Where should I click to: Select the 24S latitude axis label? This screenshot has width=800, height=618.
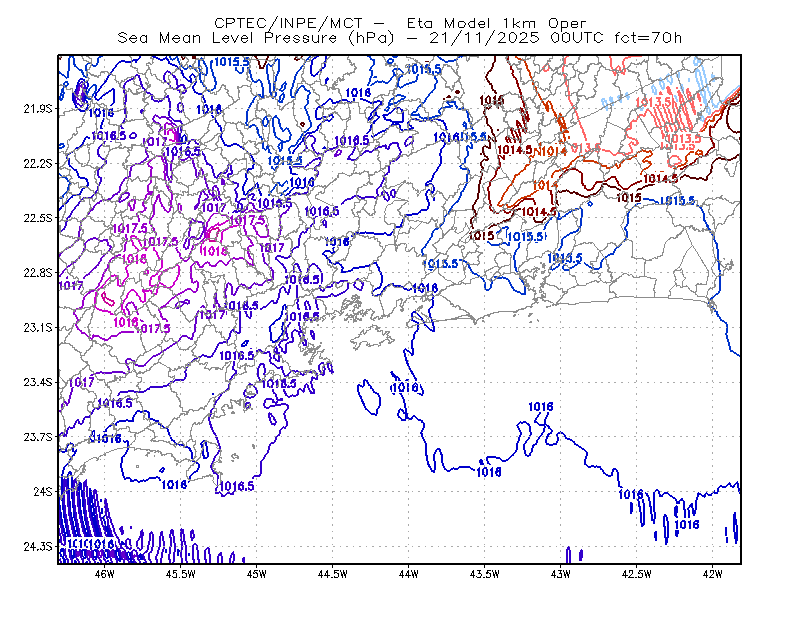pos(43,492)
